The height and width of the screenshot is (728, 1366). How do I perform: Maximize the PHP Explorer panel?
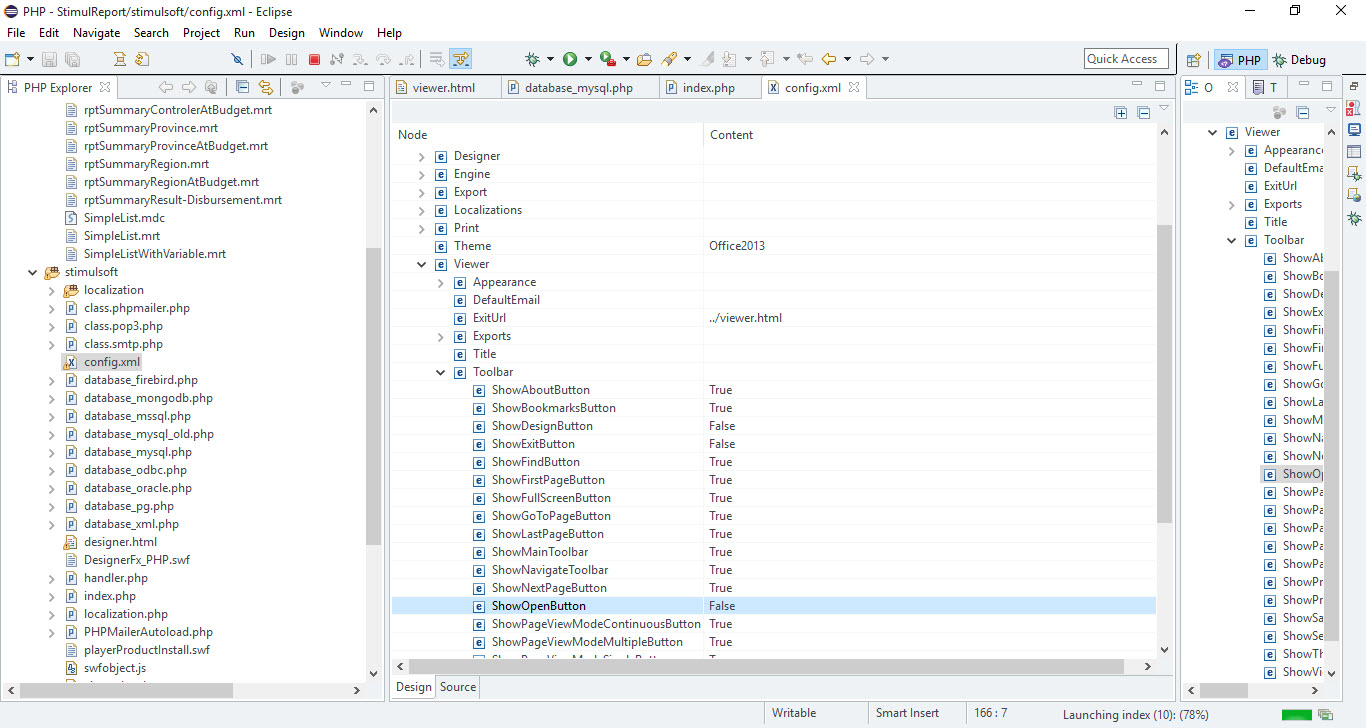click(369, 86)
